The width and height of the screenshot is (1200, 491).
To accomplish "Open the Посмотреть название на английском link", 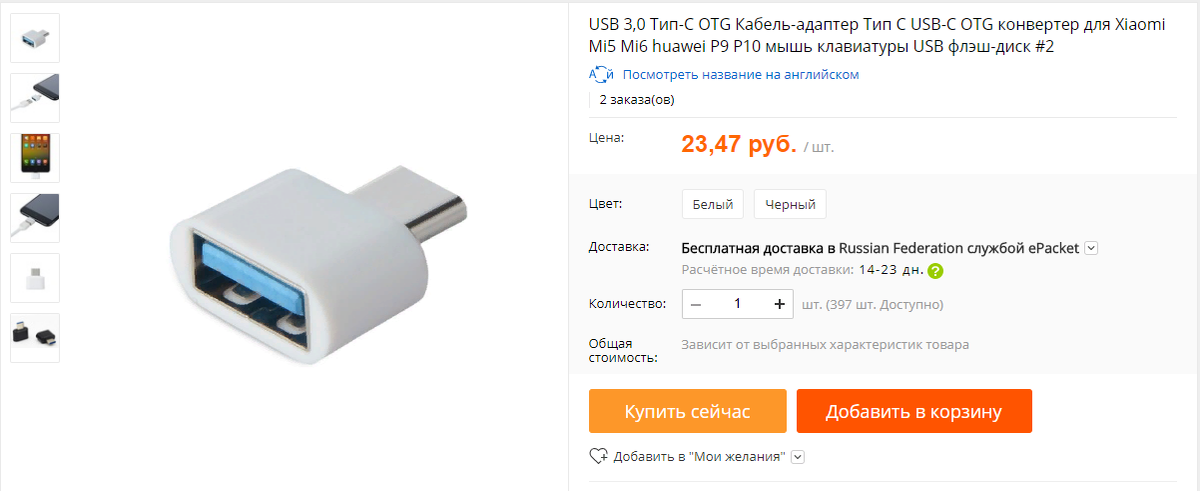I will [x=741, y=74].
